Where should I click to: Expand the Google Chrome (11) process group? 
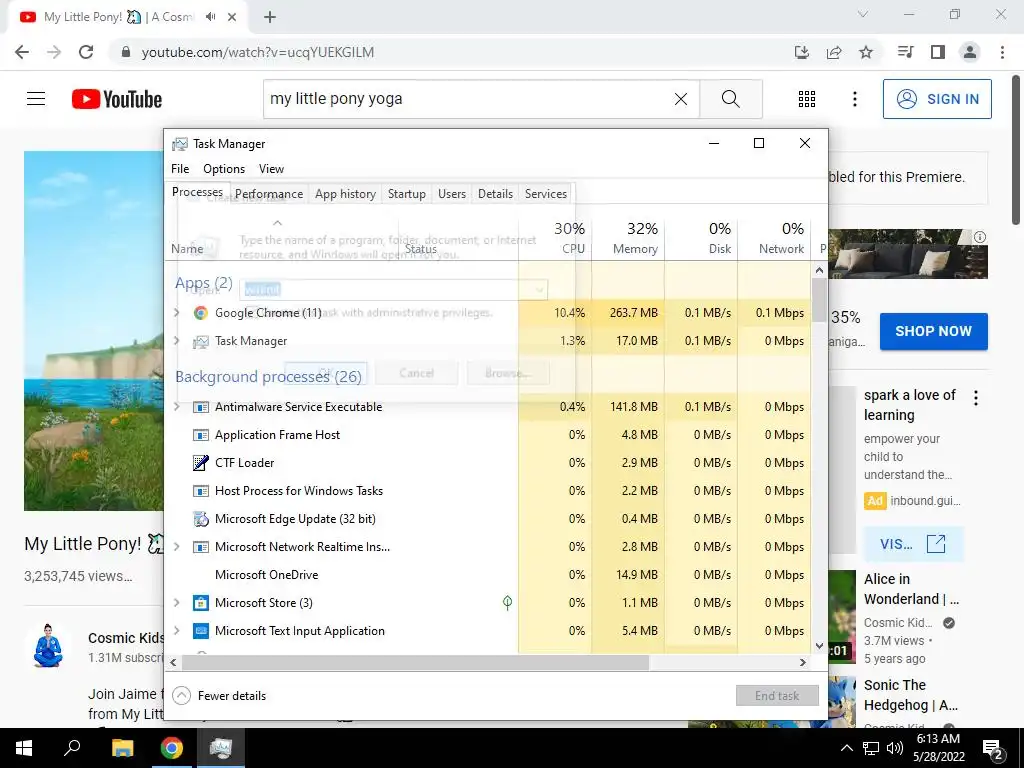(x=176, y=313)
